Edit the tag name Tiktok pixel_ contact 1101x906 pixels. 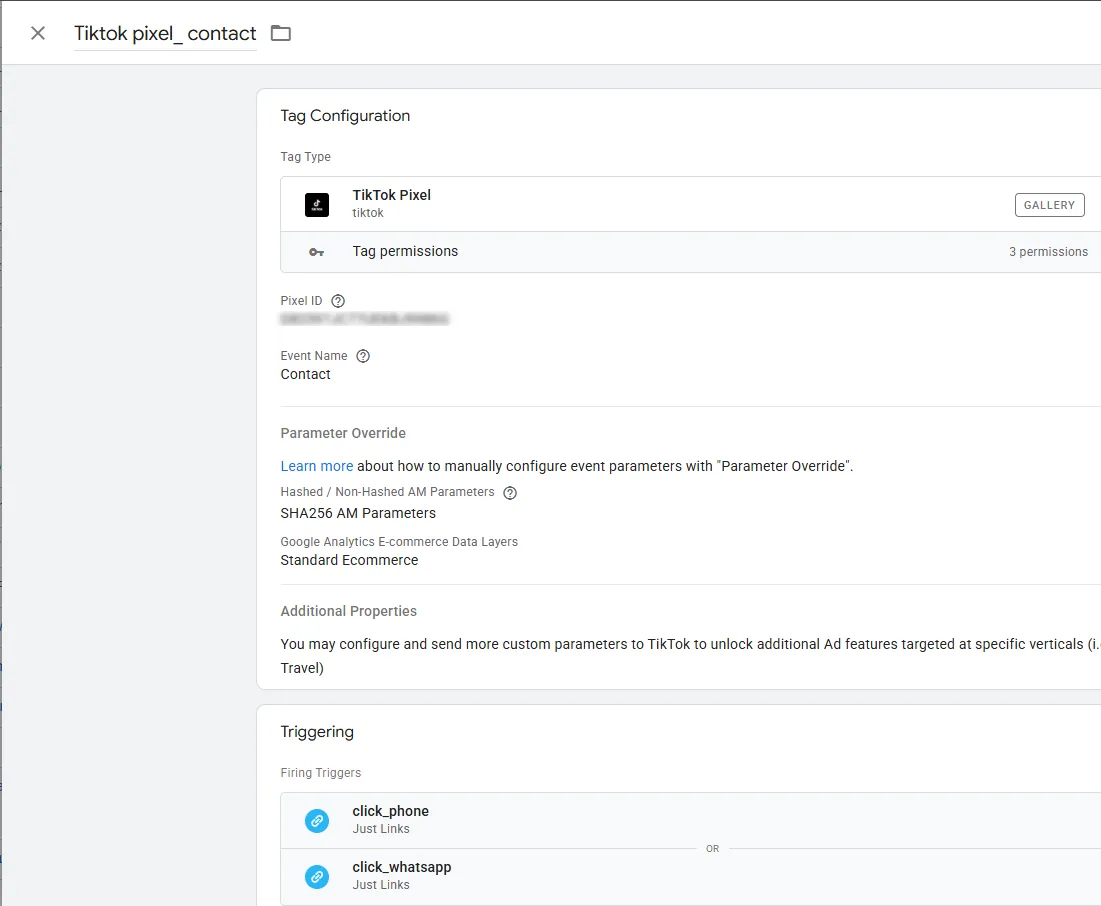coord(165,34)
